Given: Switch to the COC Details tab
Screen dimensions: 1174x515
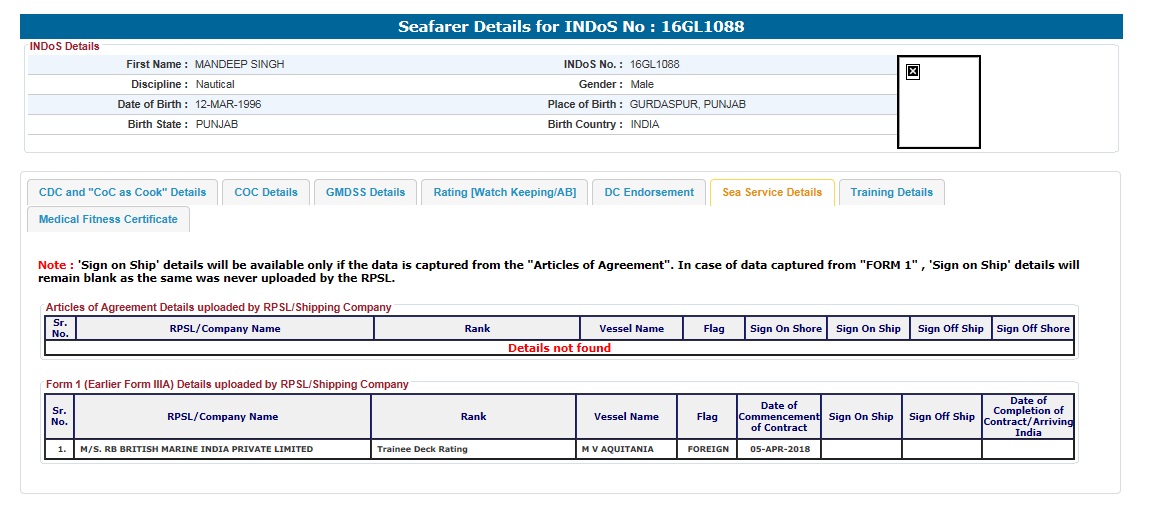Looking at the screenshot, I should (x=266, y=192).
